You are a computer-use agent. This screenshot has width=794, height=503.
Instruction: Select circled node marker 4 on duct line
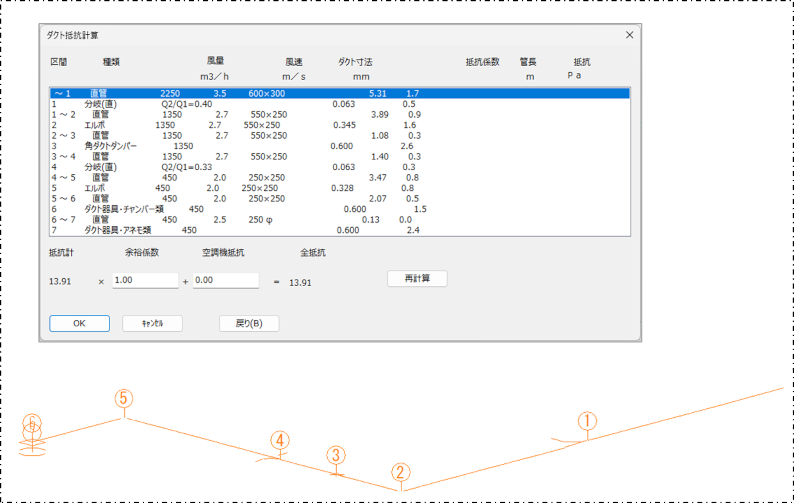coord(280,440)
